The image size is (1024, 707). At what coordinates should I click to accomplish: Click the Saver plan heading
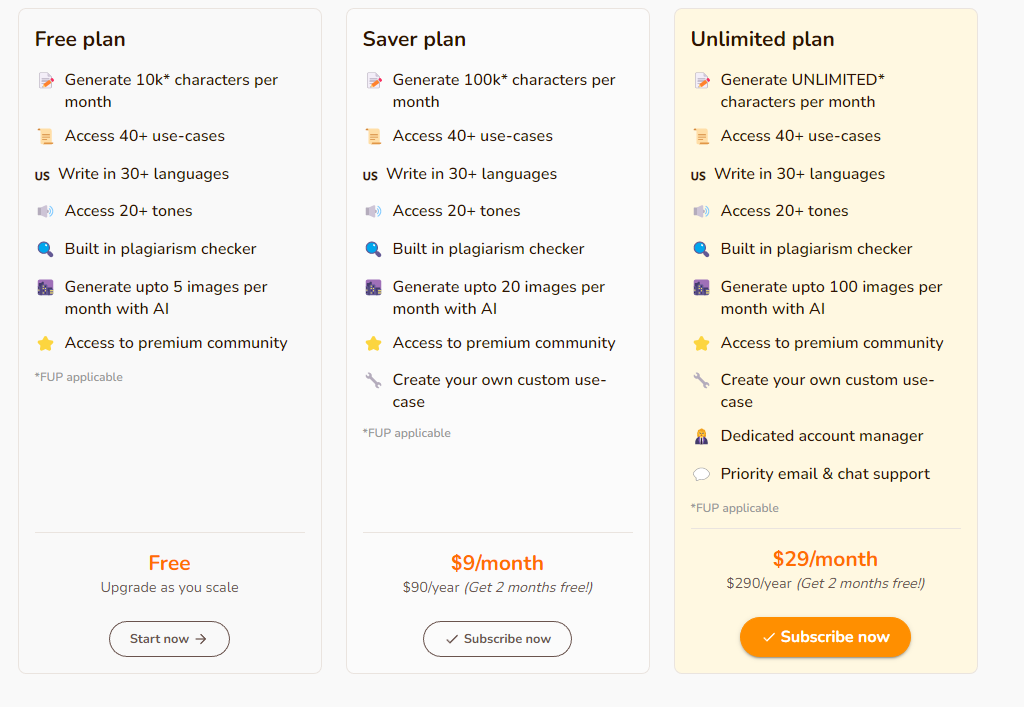(x=414, y=39)
